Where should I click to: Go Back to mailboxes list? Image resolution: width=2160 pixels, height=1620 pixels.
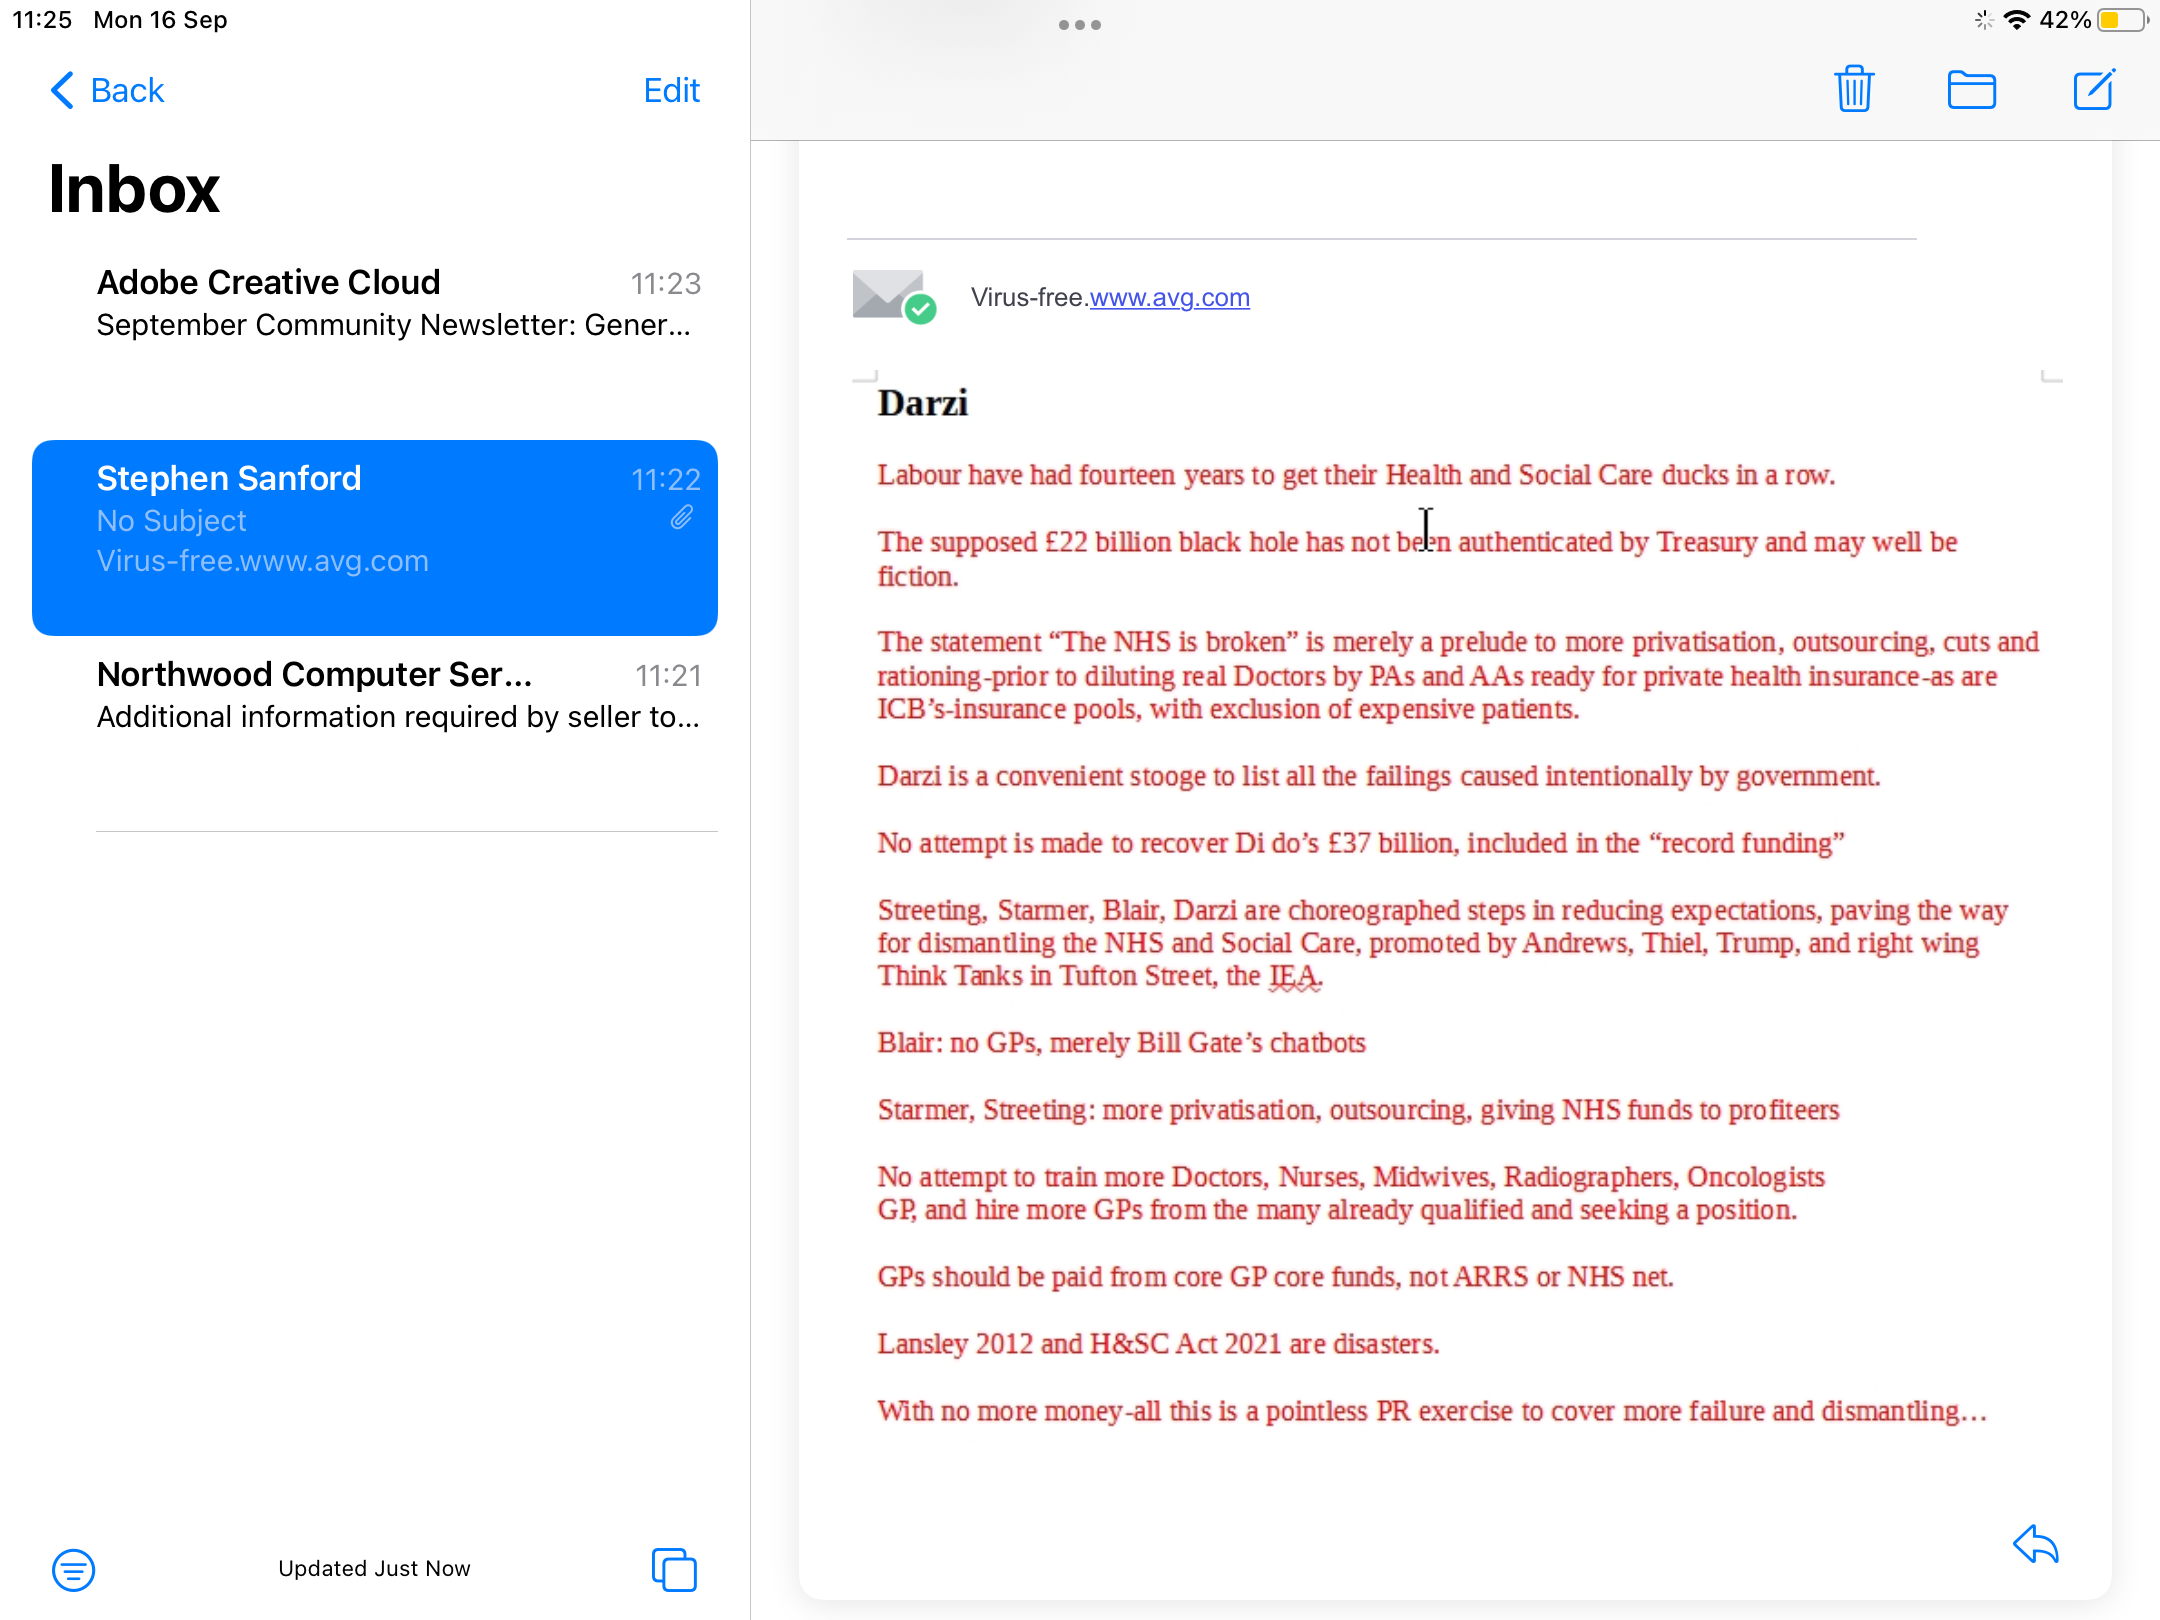click(x=108, y=90)
